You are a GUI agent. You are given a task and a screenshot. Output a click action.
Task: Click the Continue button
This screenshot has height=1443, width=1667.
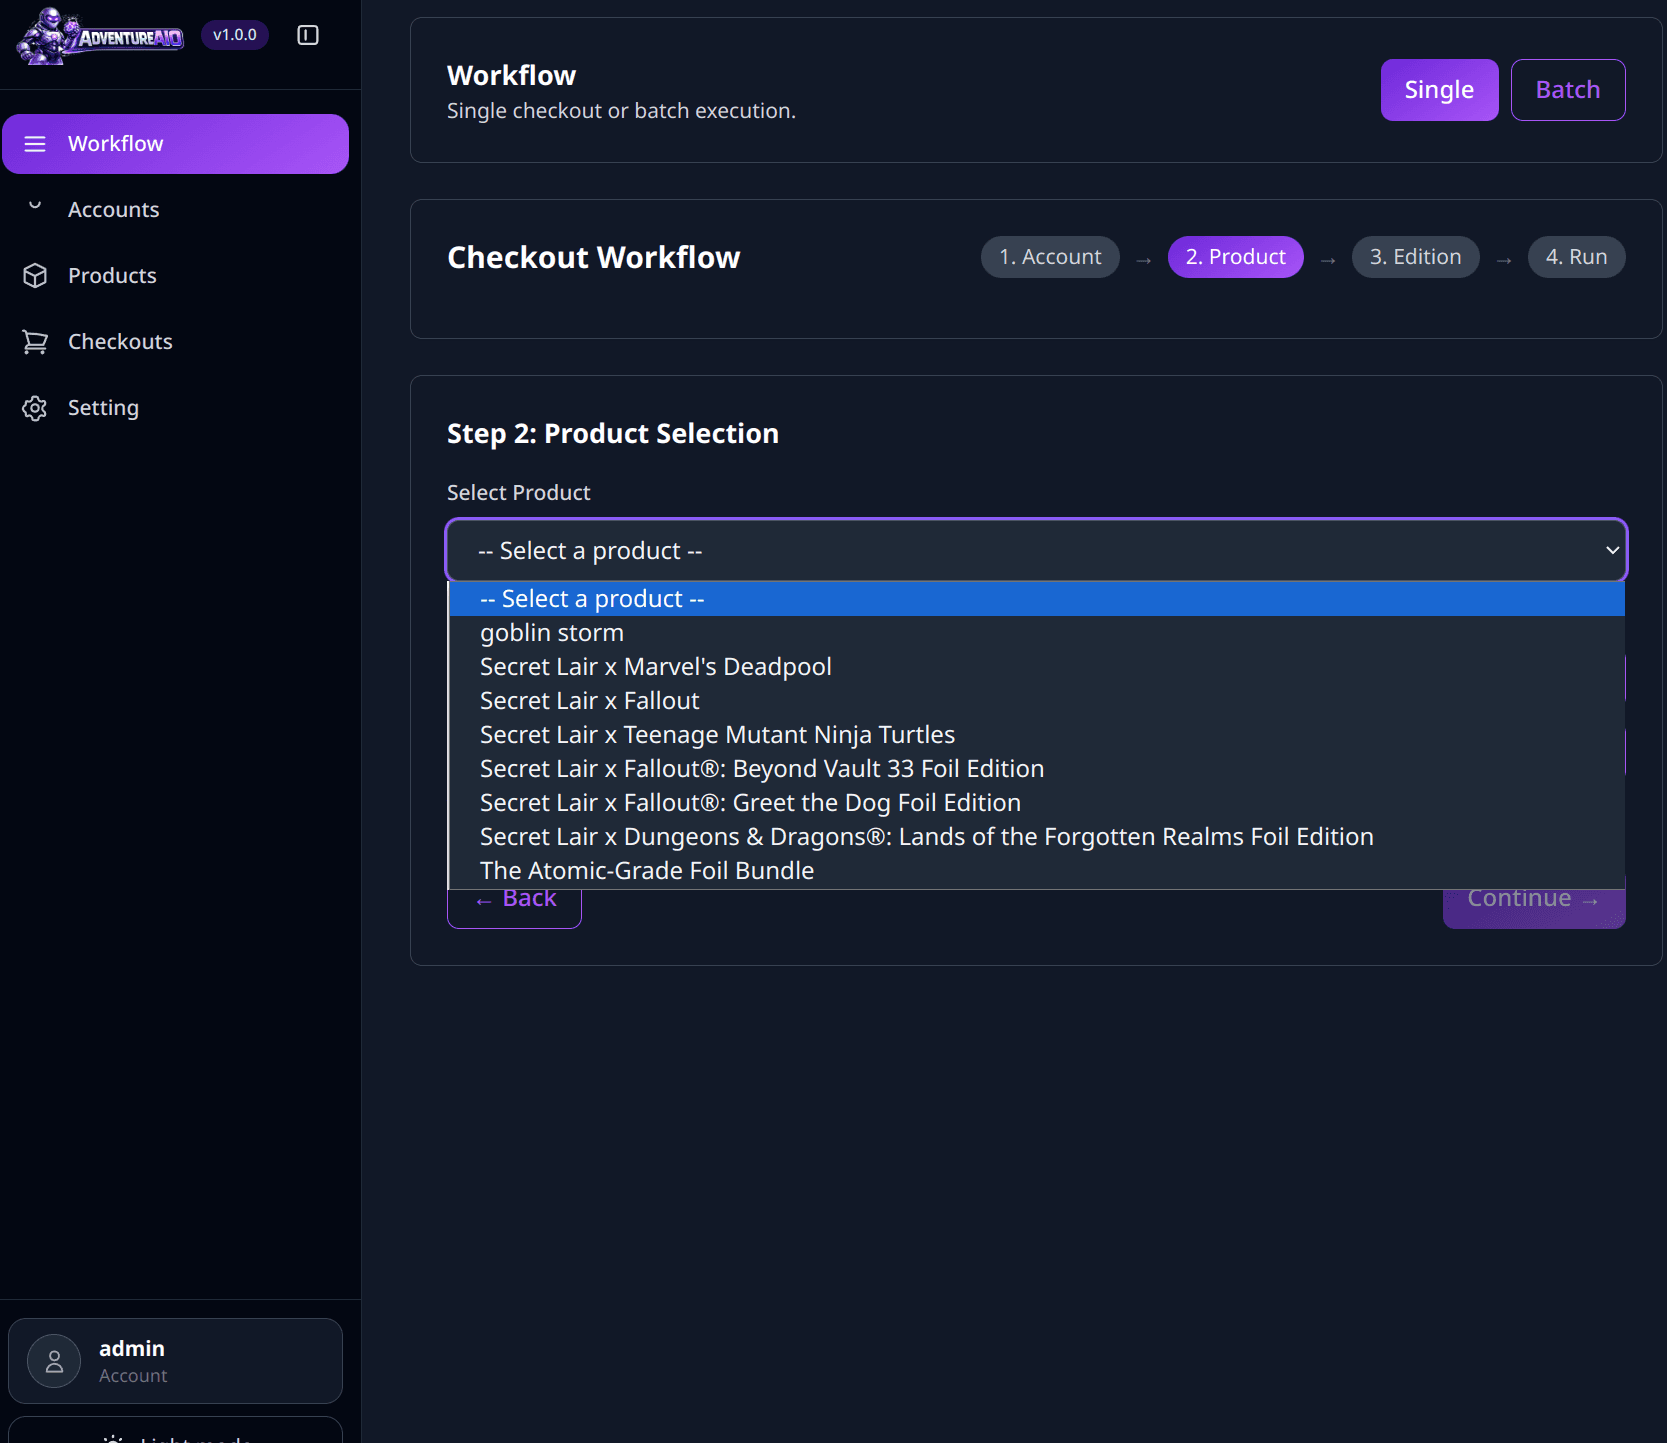tap(1533, 905)
